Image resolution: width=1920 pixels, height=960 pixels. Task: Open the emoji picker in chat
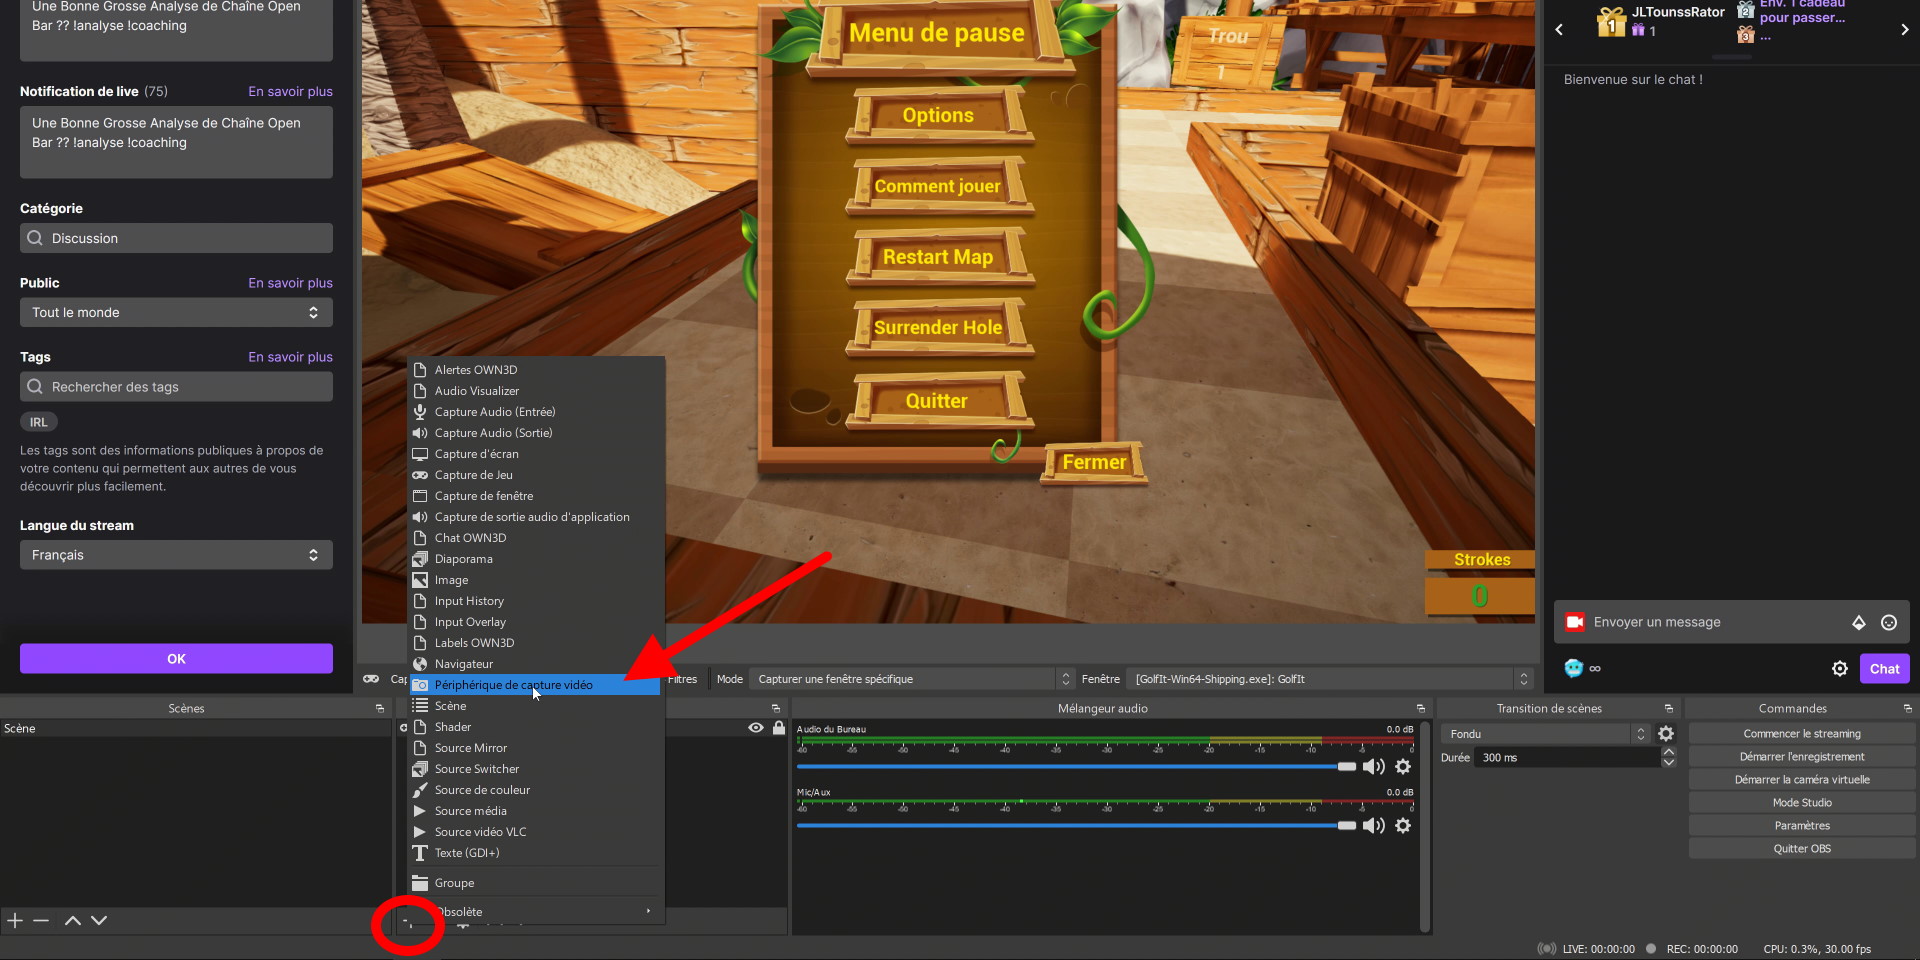click(1889, 622)
